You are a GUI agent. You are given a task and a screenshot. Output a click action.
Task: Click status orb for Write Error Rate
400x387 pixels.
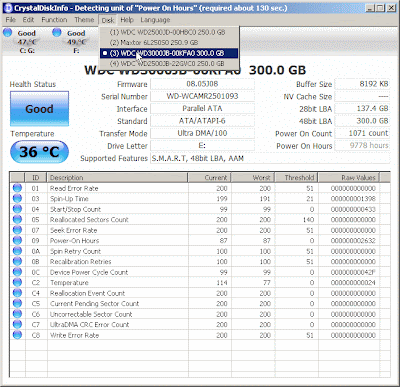[17, 335]
